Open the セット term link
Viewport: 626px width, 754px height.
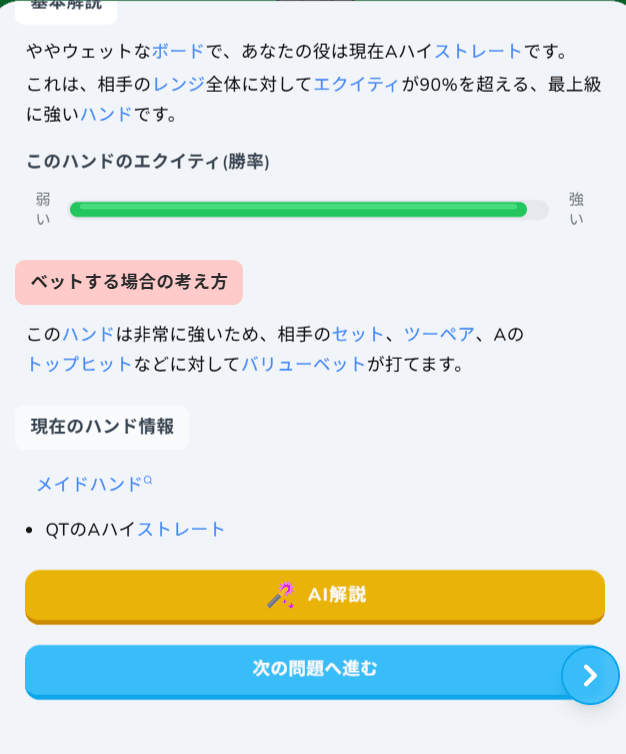pos(358,334)
